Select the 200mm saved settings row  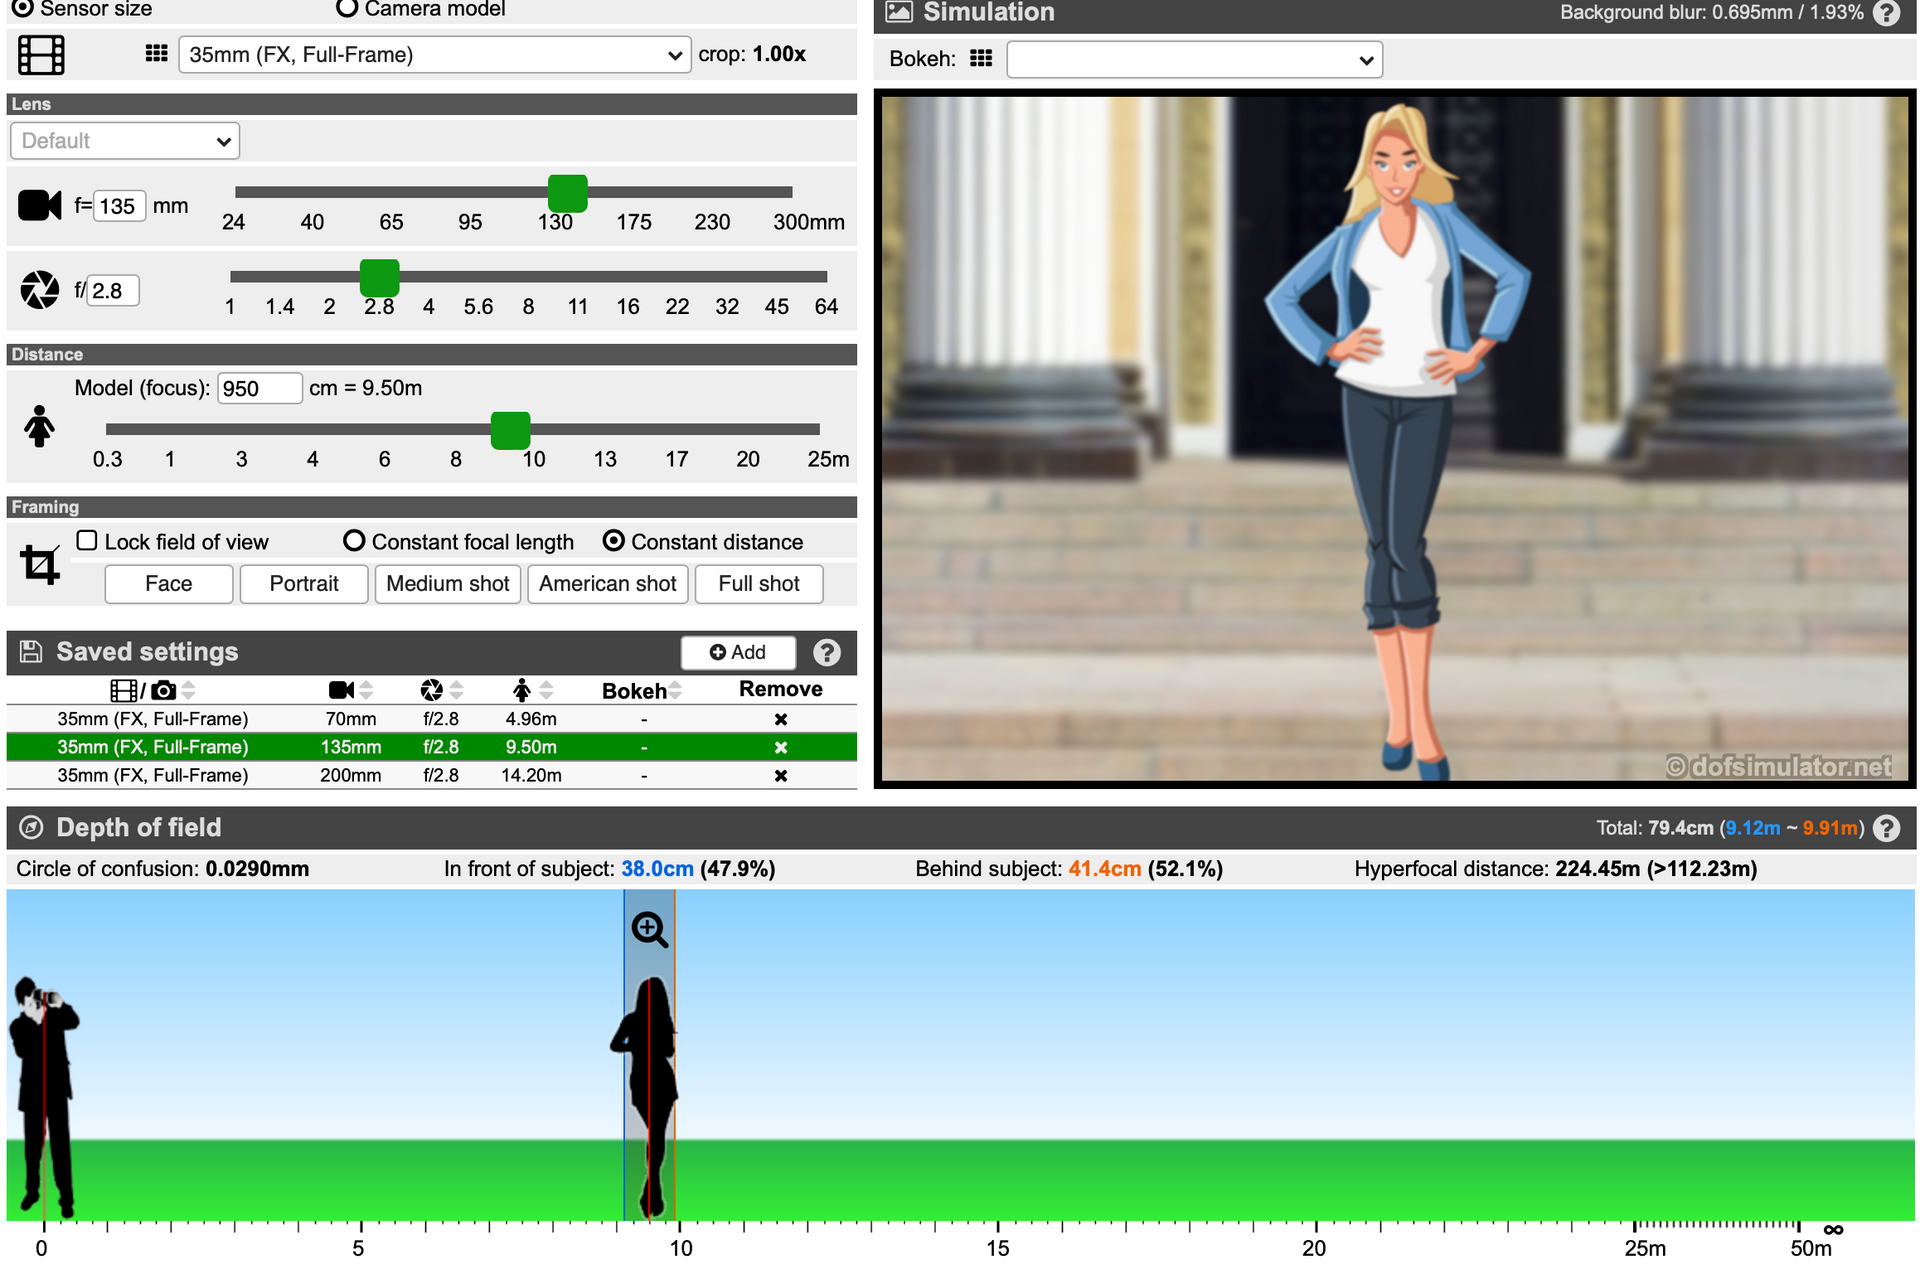click(x=350, y=775)
